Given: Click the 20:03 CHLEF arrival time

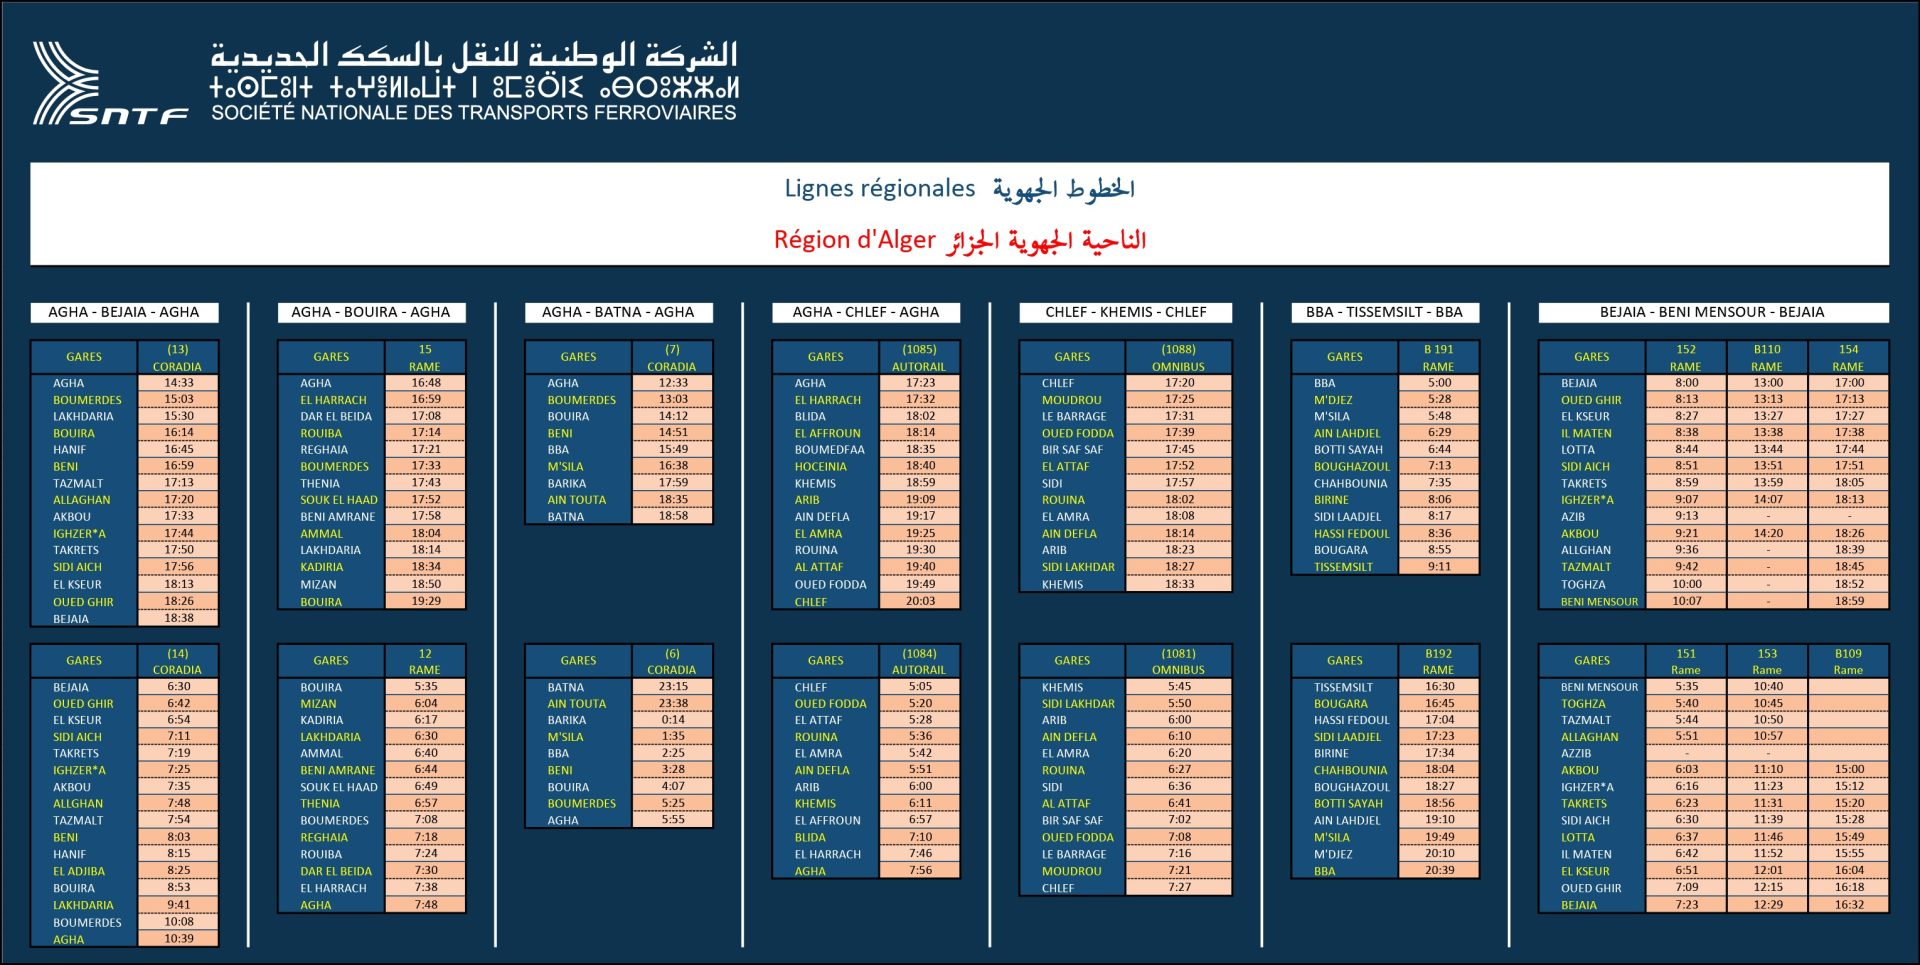Looking at the screenshot, I should click(x=920, y=602).
